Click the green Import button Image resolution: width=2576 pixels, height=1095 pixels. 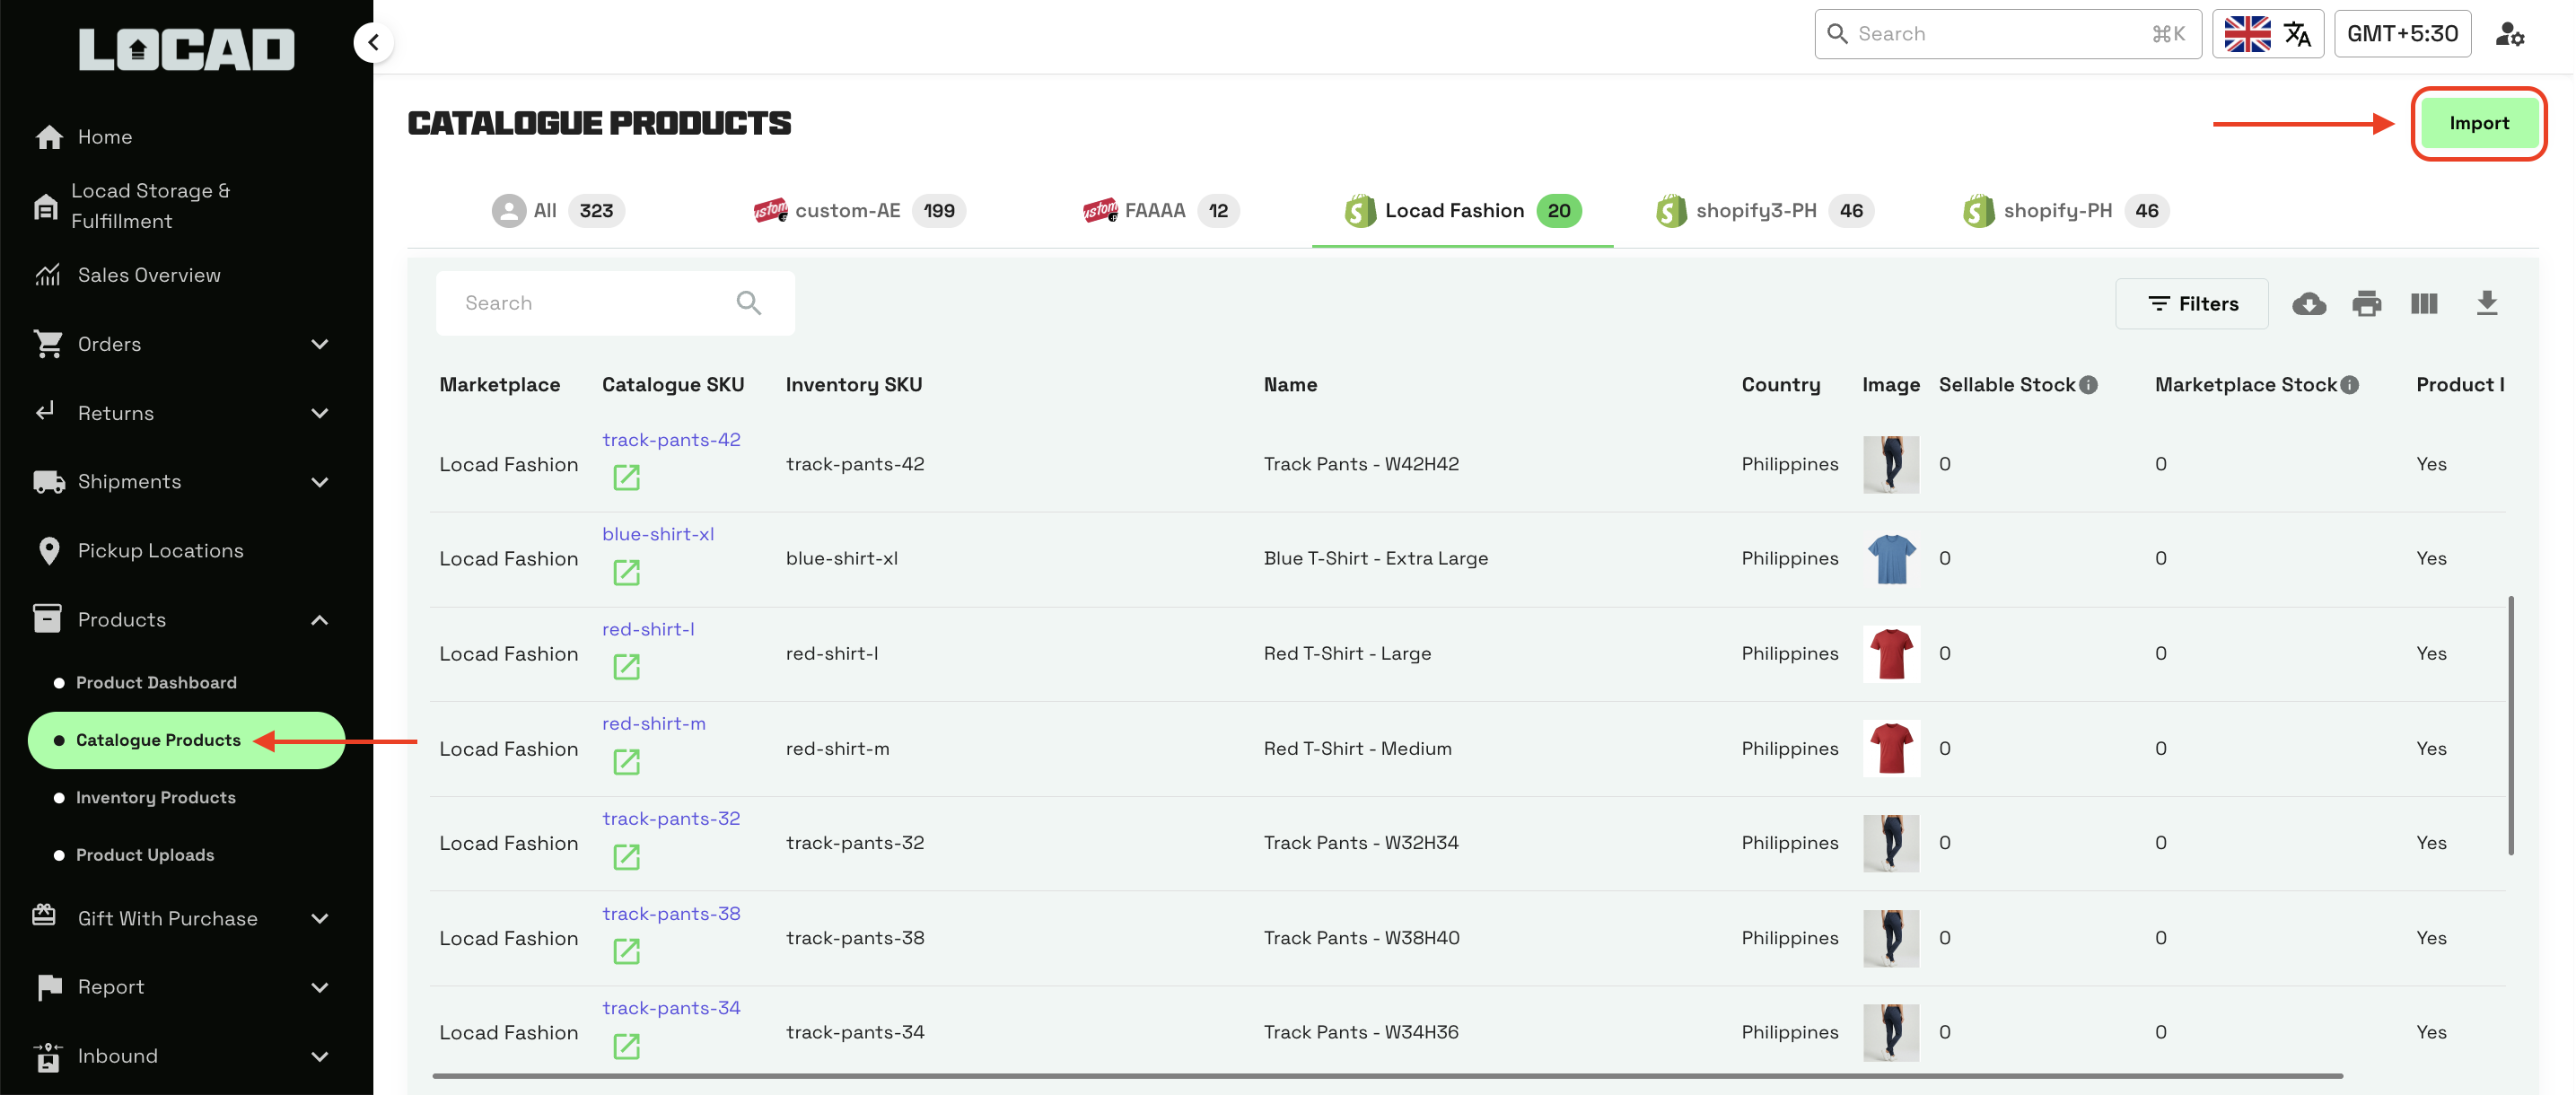tap(2478, 123)
